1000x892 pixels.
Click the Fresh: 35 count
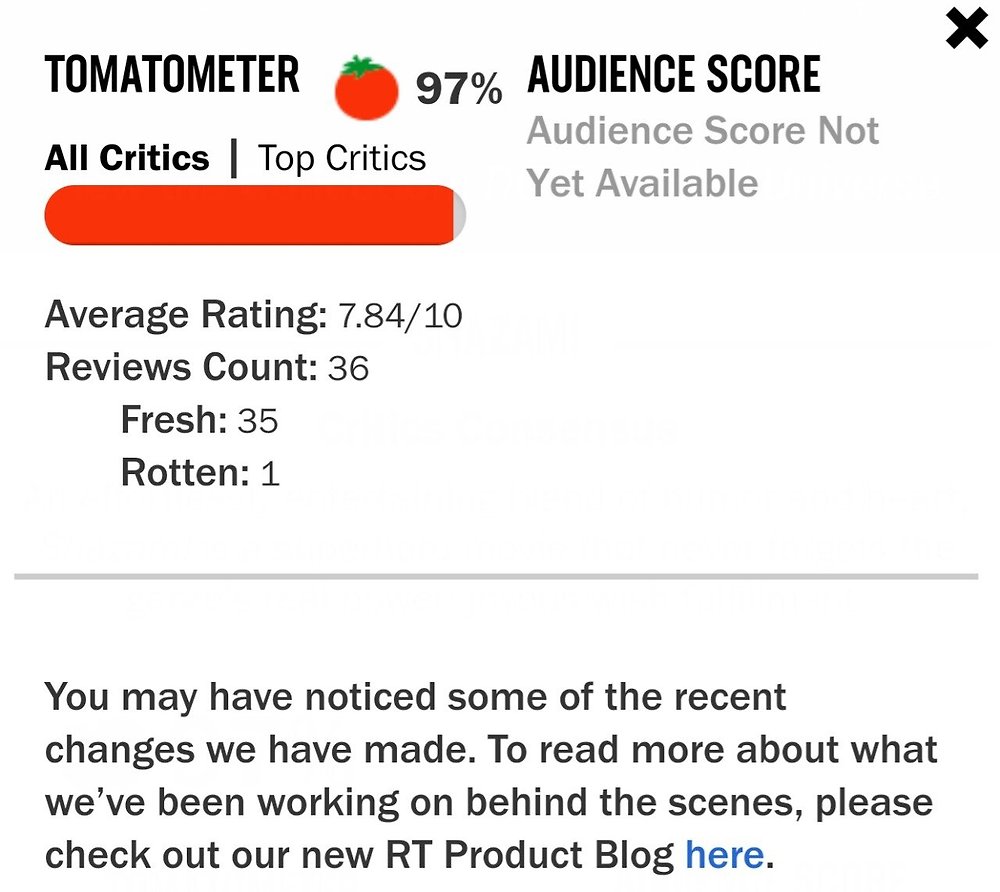(199, 420)
